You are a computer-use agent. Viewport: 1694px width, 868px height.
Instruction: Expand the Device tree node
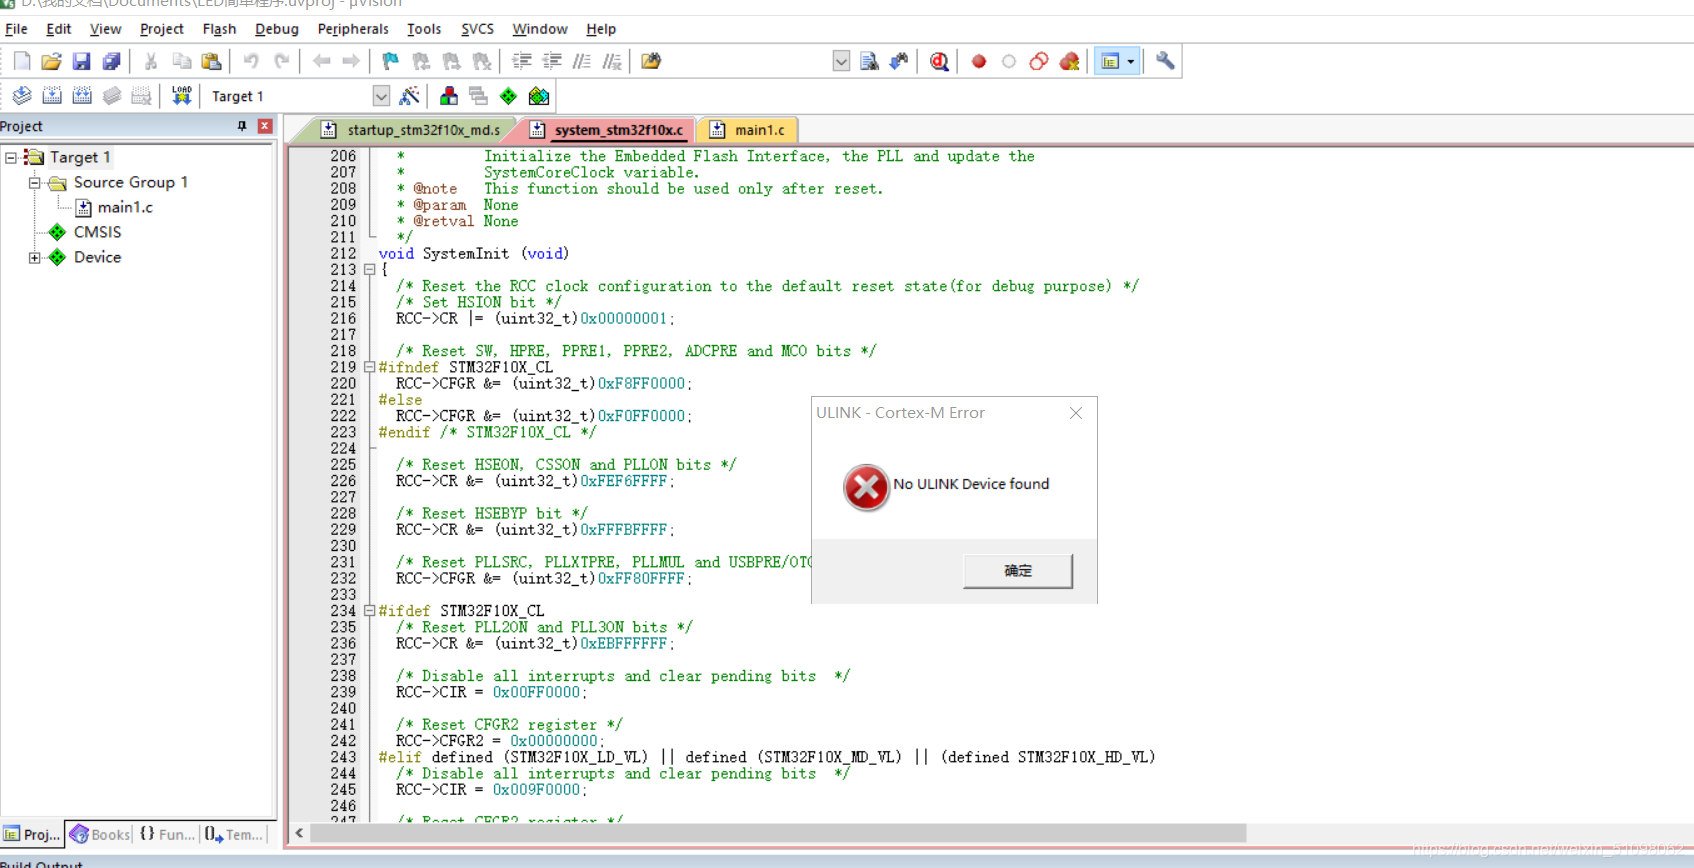(x=35, y=257)
